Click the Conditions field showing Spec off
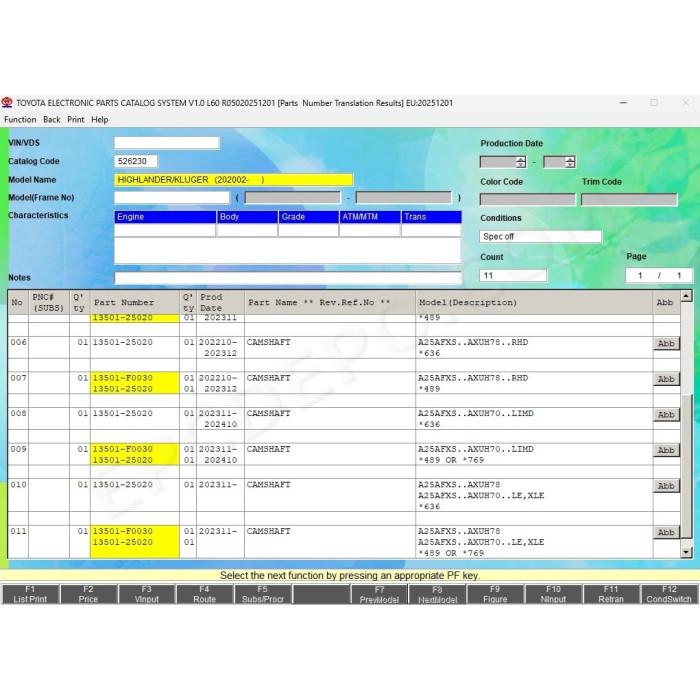 coord(540,237)
